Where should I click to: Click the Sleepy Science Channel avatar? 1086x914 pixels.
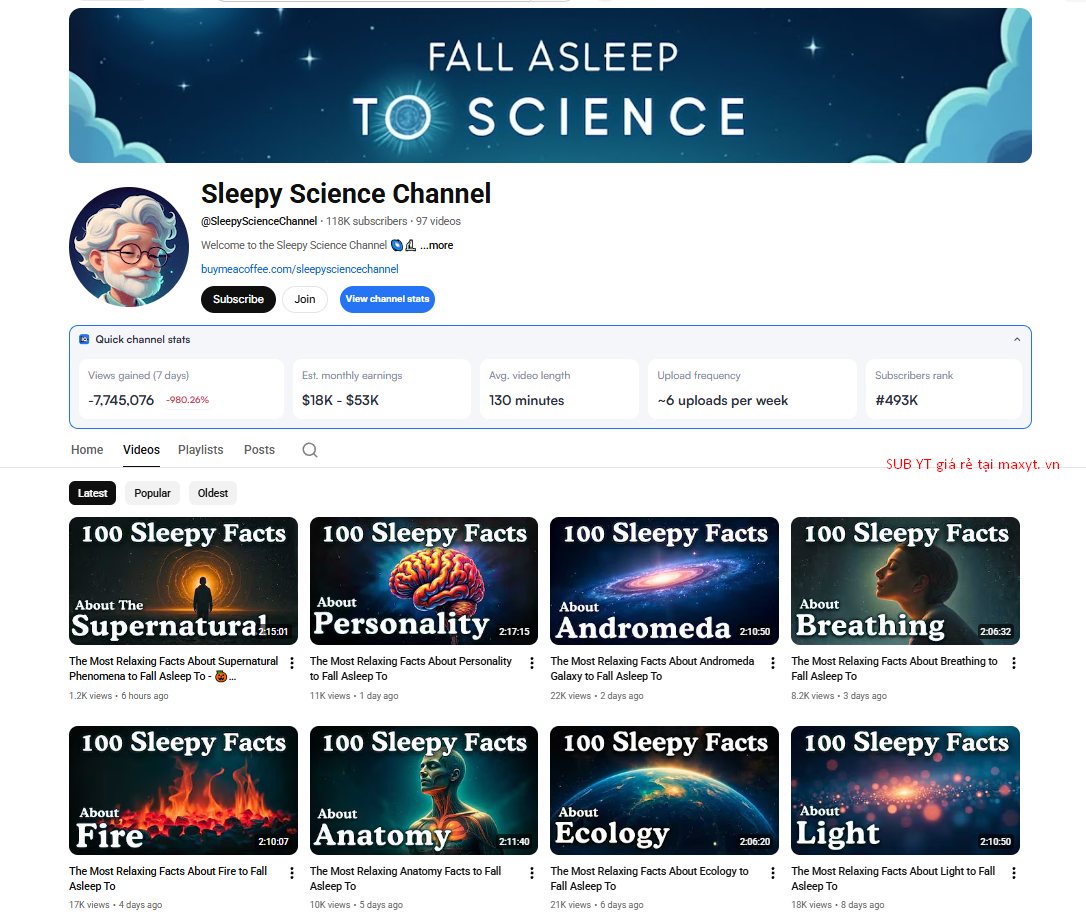[x=129, y=247]
